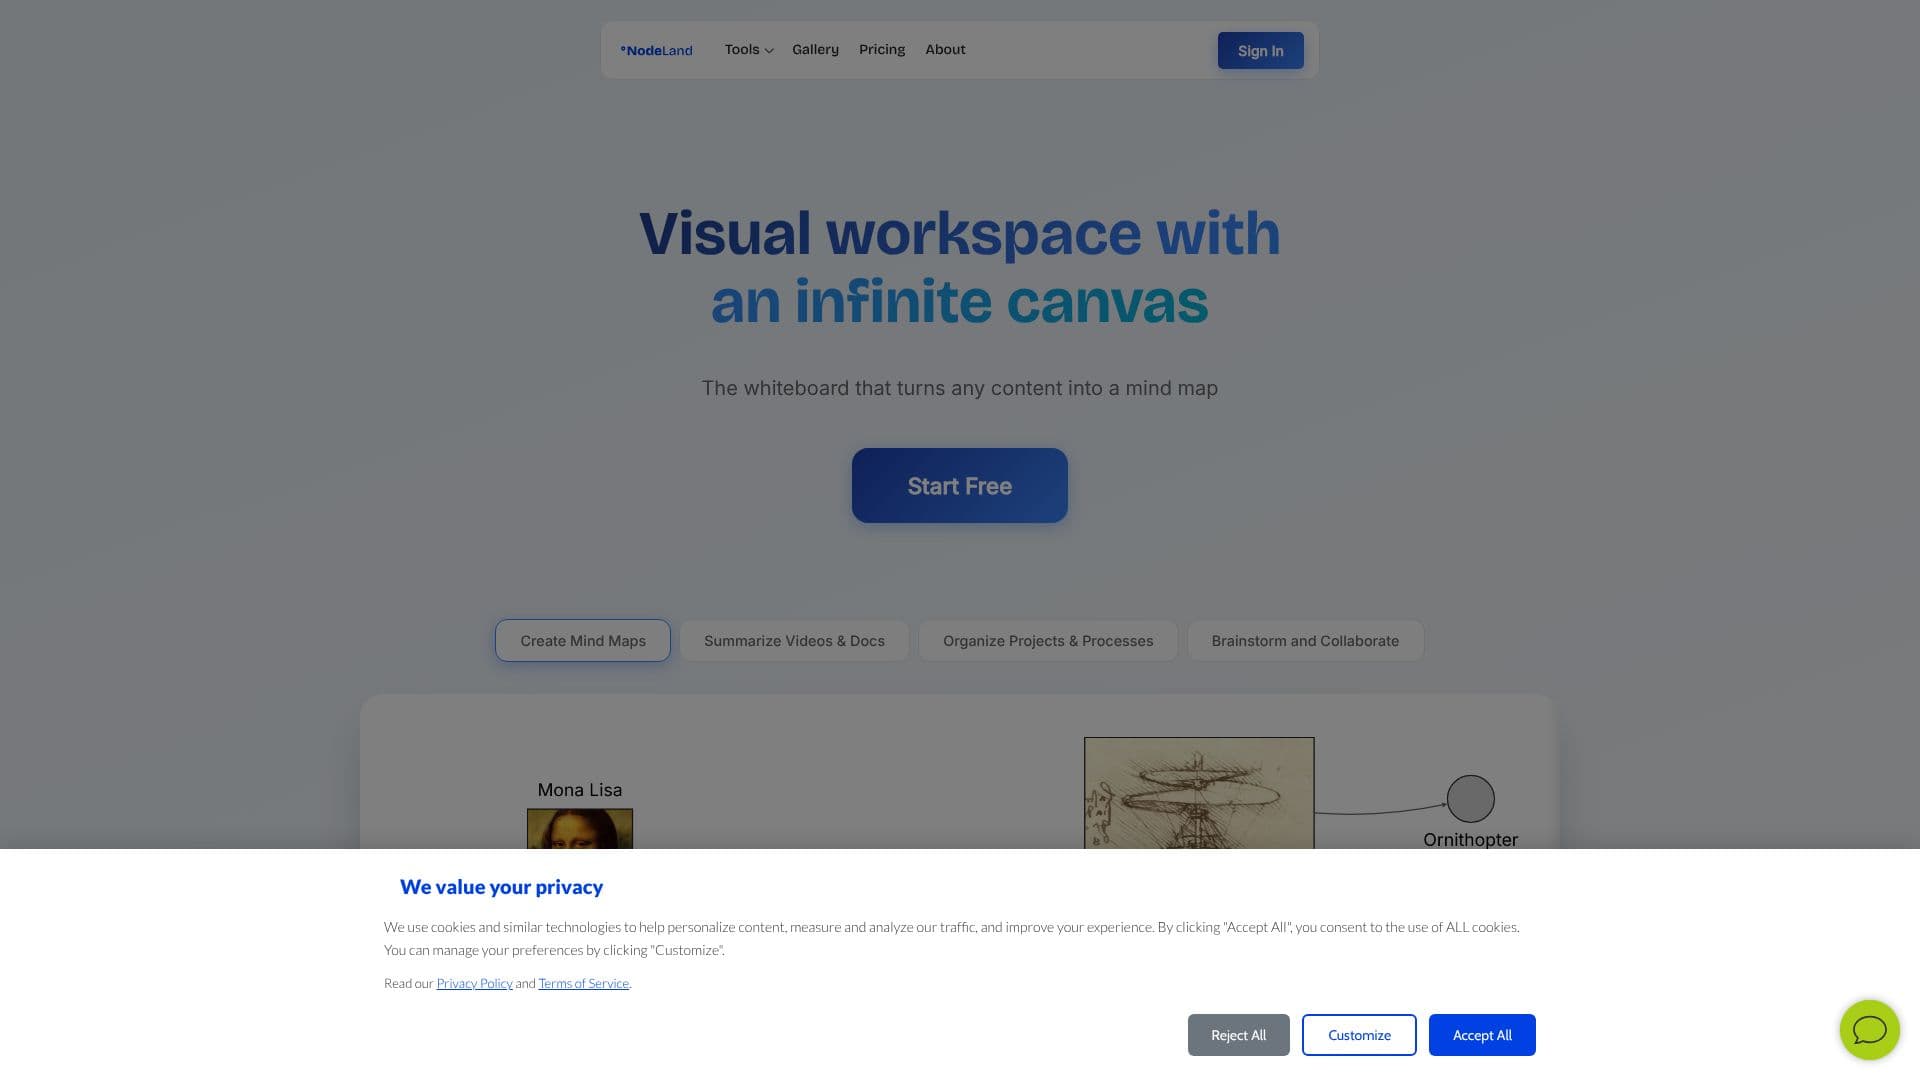Viewport: 1920px width, 1080px height.
Task: Open the About page
Action: pyautogui.click(x=945, y=49)
